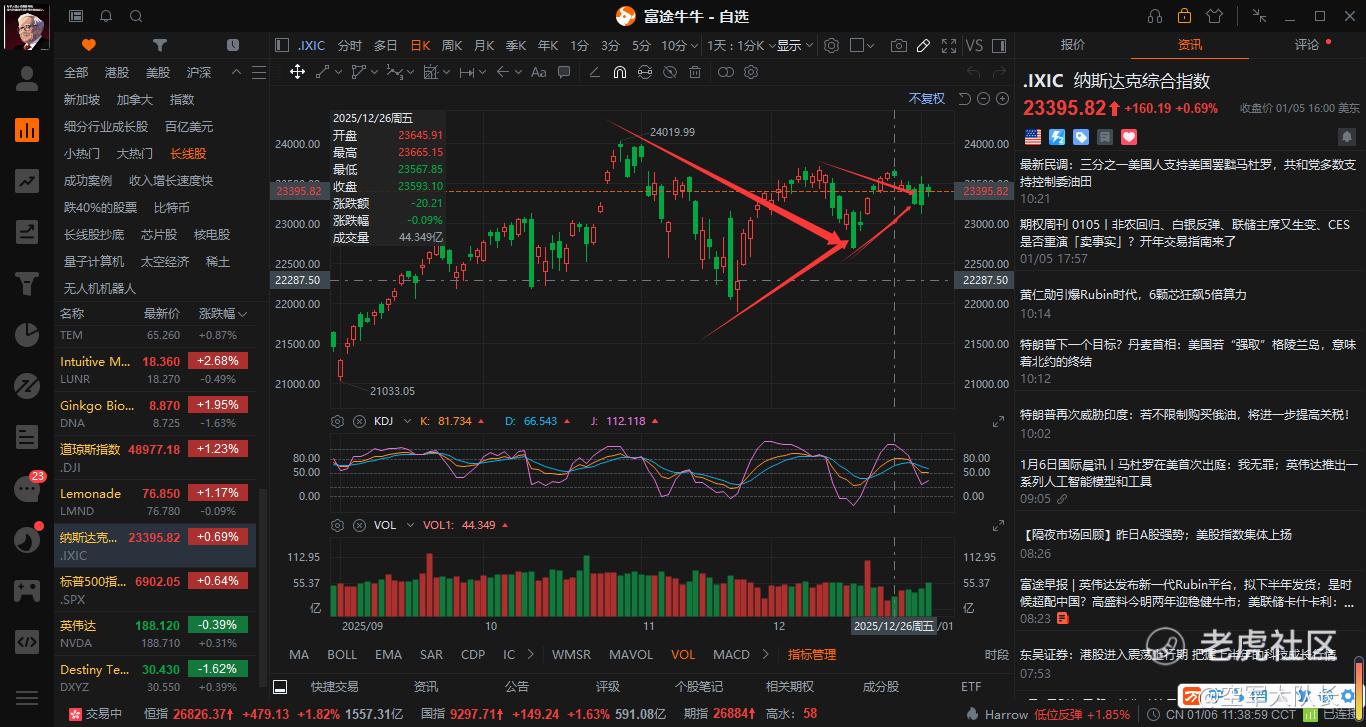This screenshot has height=727, width=1366.
Task: Pick the trend line drawing tool
Action: tap(323, 72)
